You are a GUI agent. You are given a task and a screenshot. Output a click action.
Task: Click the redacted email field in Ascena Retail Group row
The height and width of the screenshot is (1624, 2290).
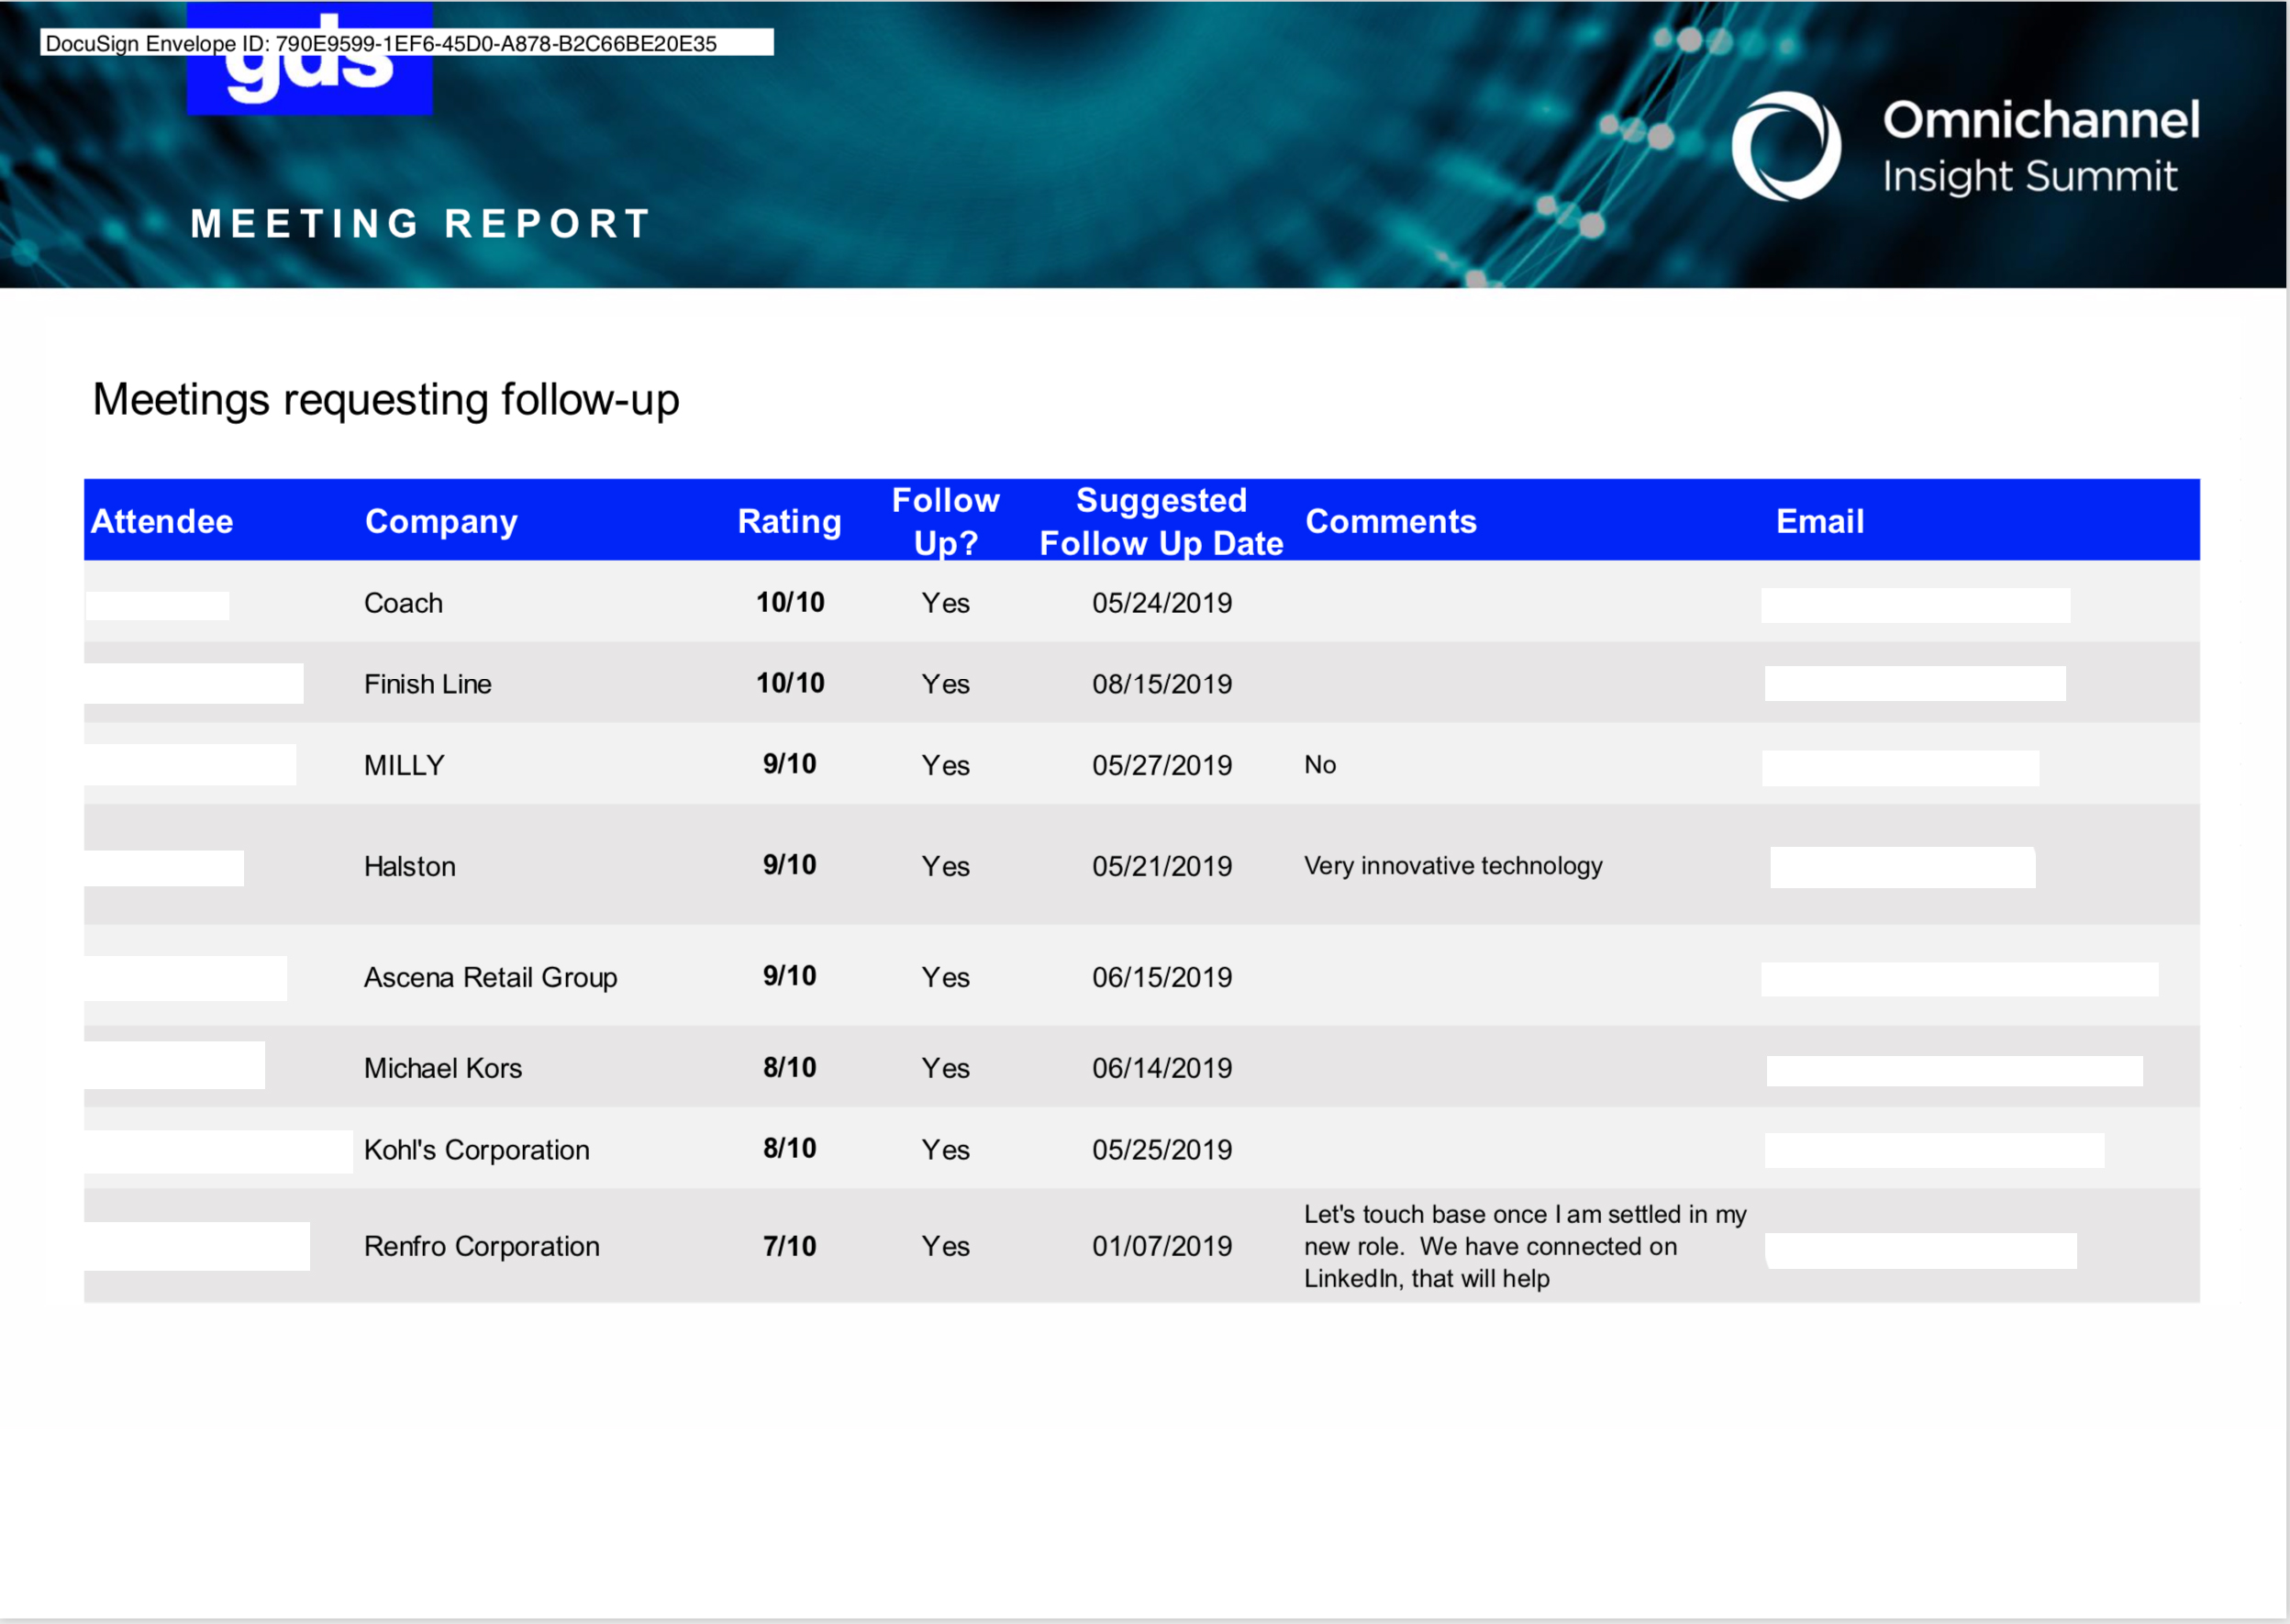(1959, 980)
